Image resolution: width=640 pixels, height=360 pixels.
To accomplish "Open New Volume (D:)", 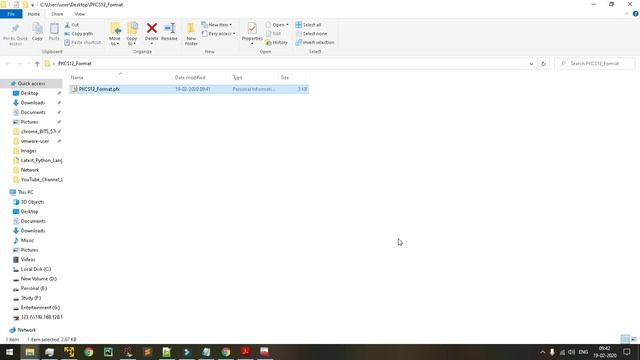I will tap(38, 279).
